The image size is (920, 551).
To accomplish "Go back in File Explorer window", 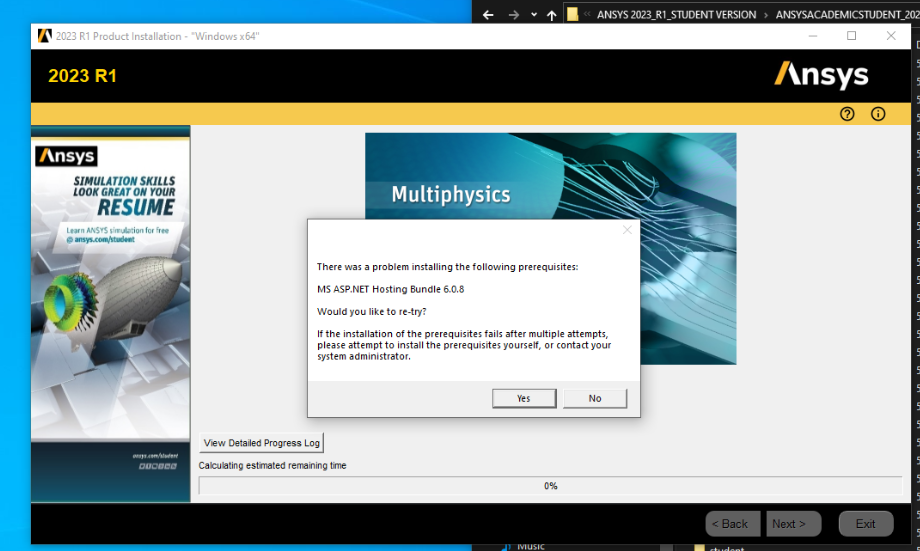I will [x=488, y=15].
